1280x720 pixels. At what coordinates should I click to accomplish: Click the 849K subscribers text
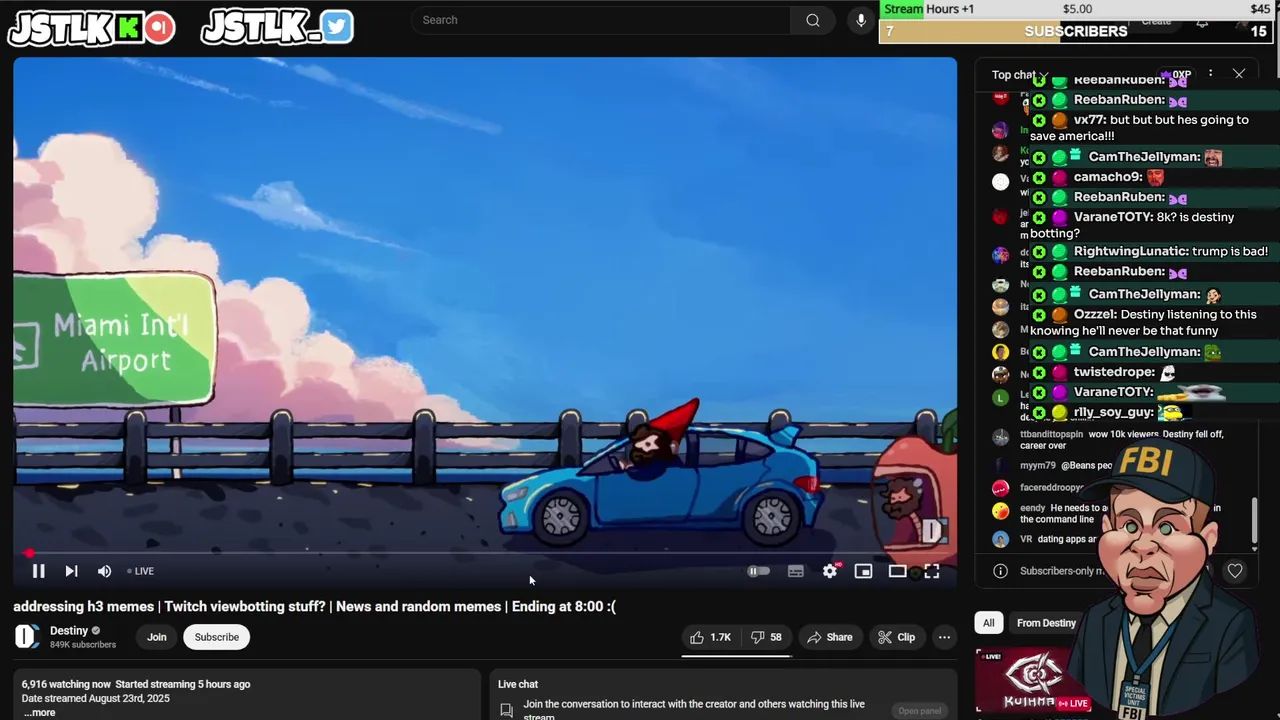point(83,645)
